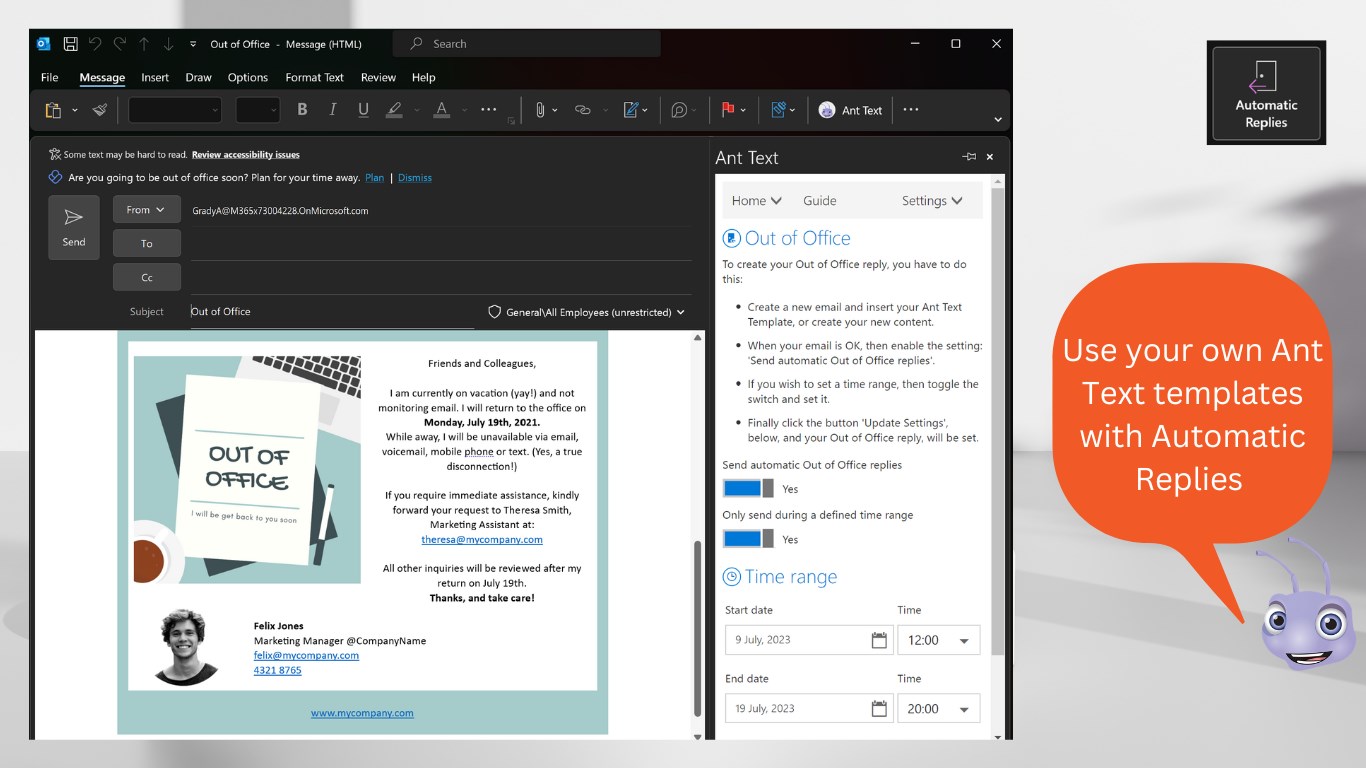Click the Outlook app icon in title bar
This screenshot has width=1366, height=768.
(x=43, y=44)
